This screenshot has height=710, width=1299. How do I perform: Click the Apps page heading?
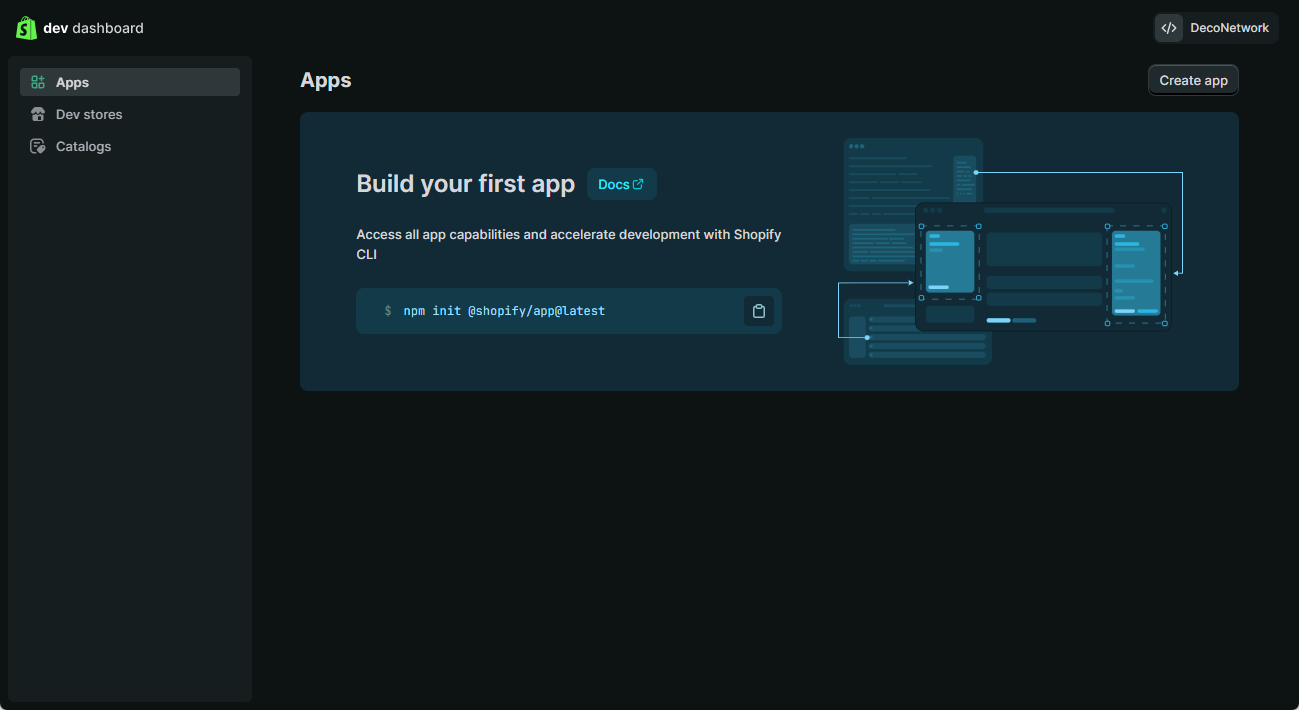tap(326, 80)
